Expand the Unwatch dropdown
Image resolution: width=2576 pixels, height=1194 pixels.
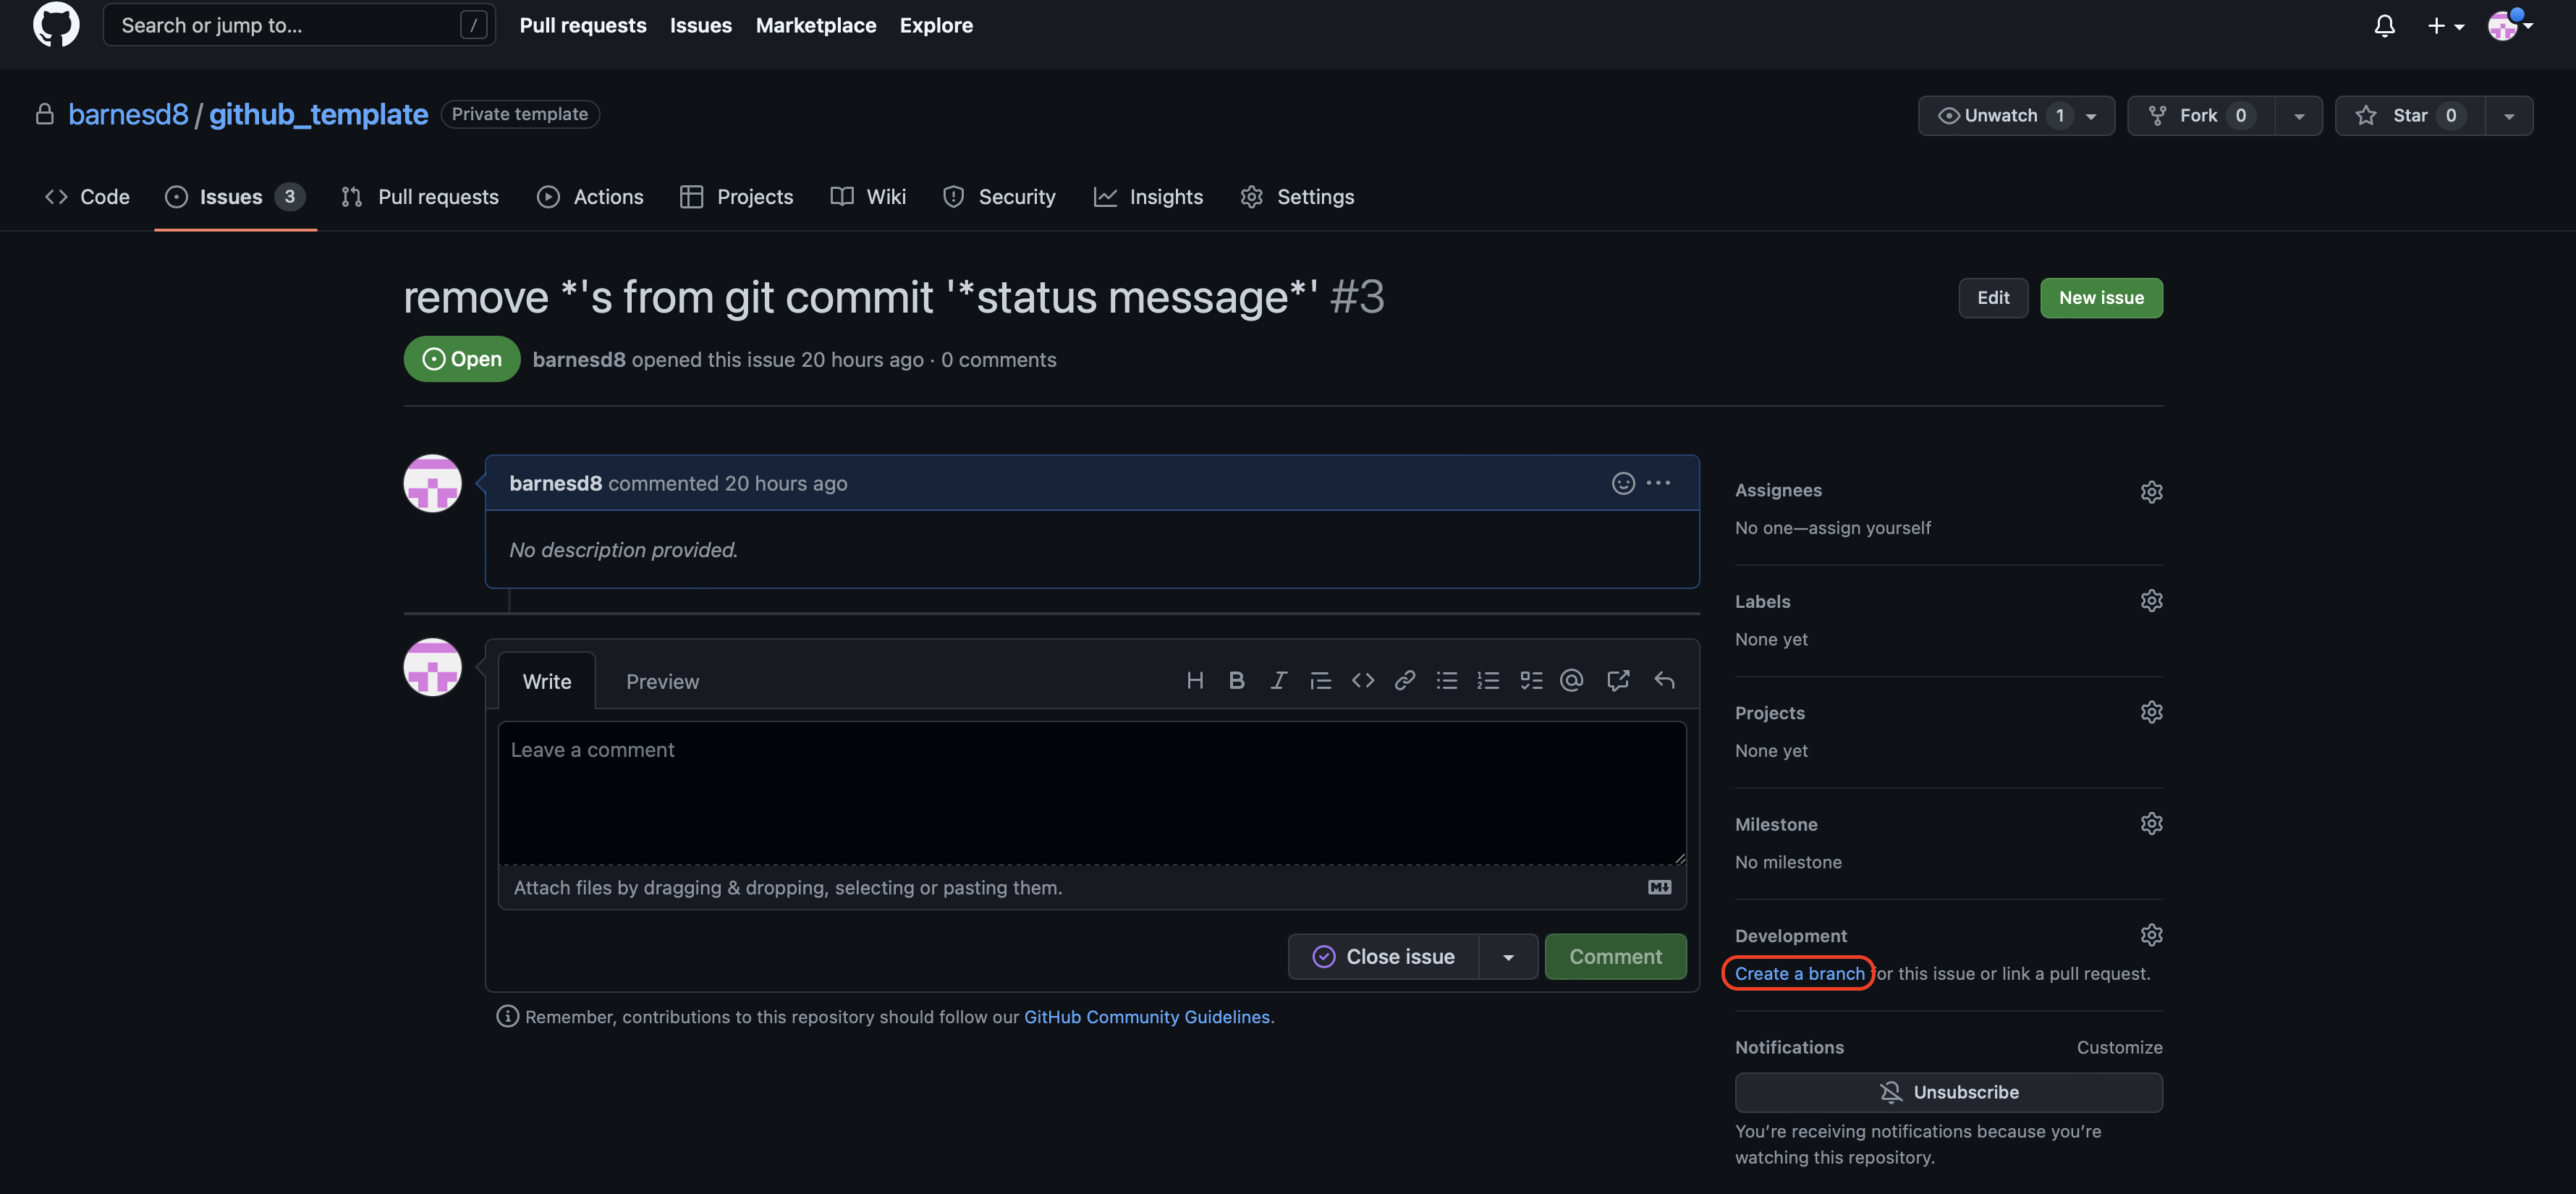(2090, 116)
